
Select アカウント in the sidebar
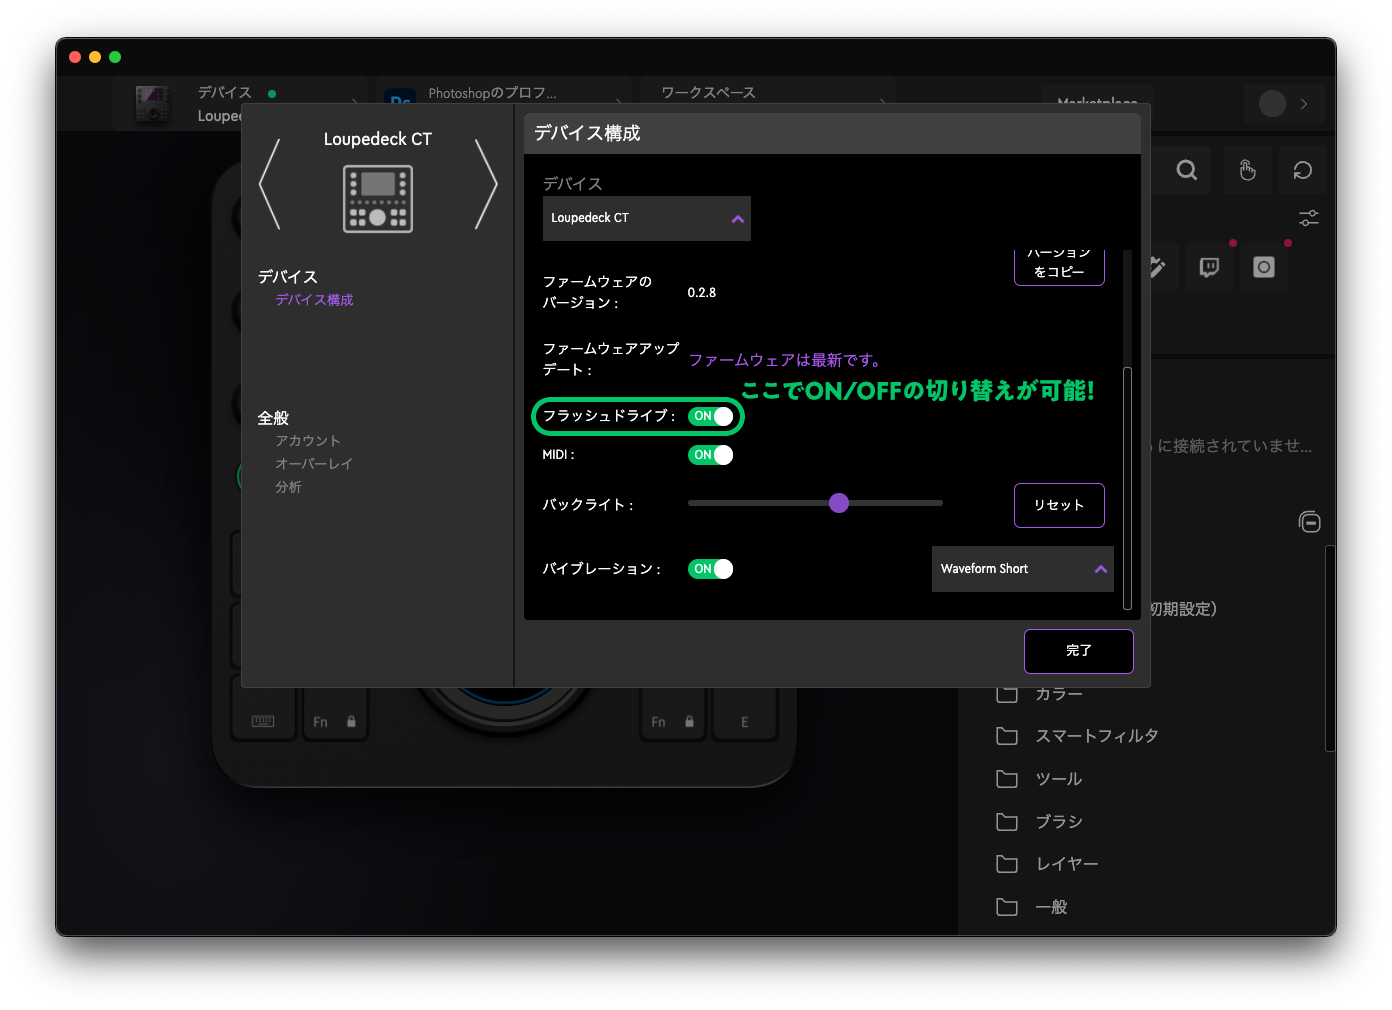click(308, 441)
